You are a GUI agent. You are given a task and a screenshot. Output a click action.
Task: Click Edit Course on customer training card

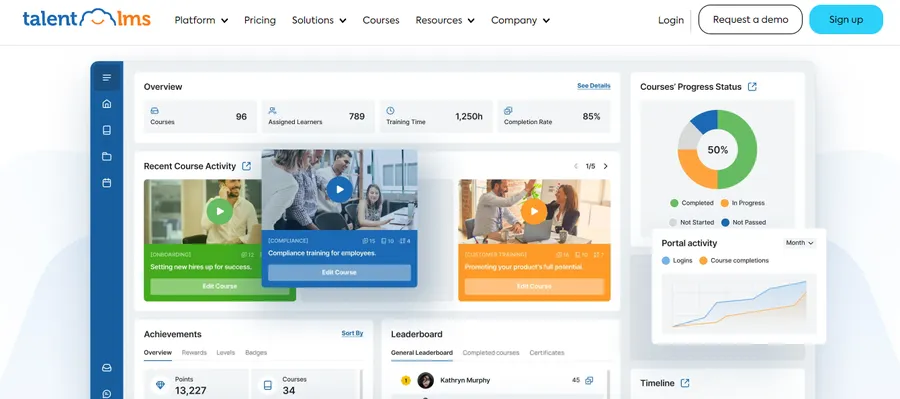point(534,286)
